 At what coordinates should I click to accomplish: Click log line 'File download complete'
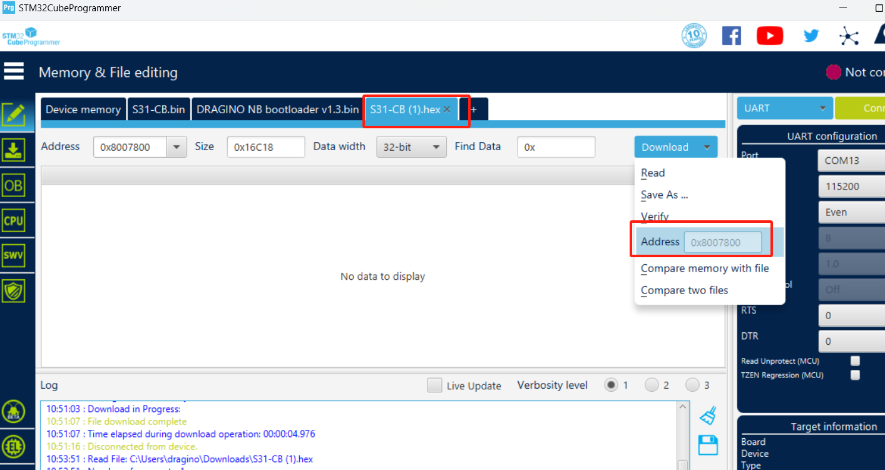tap(116, 421)
